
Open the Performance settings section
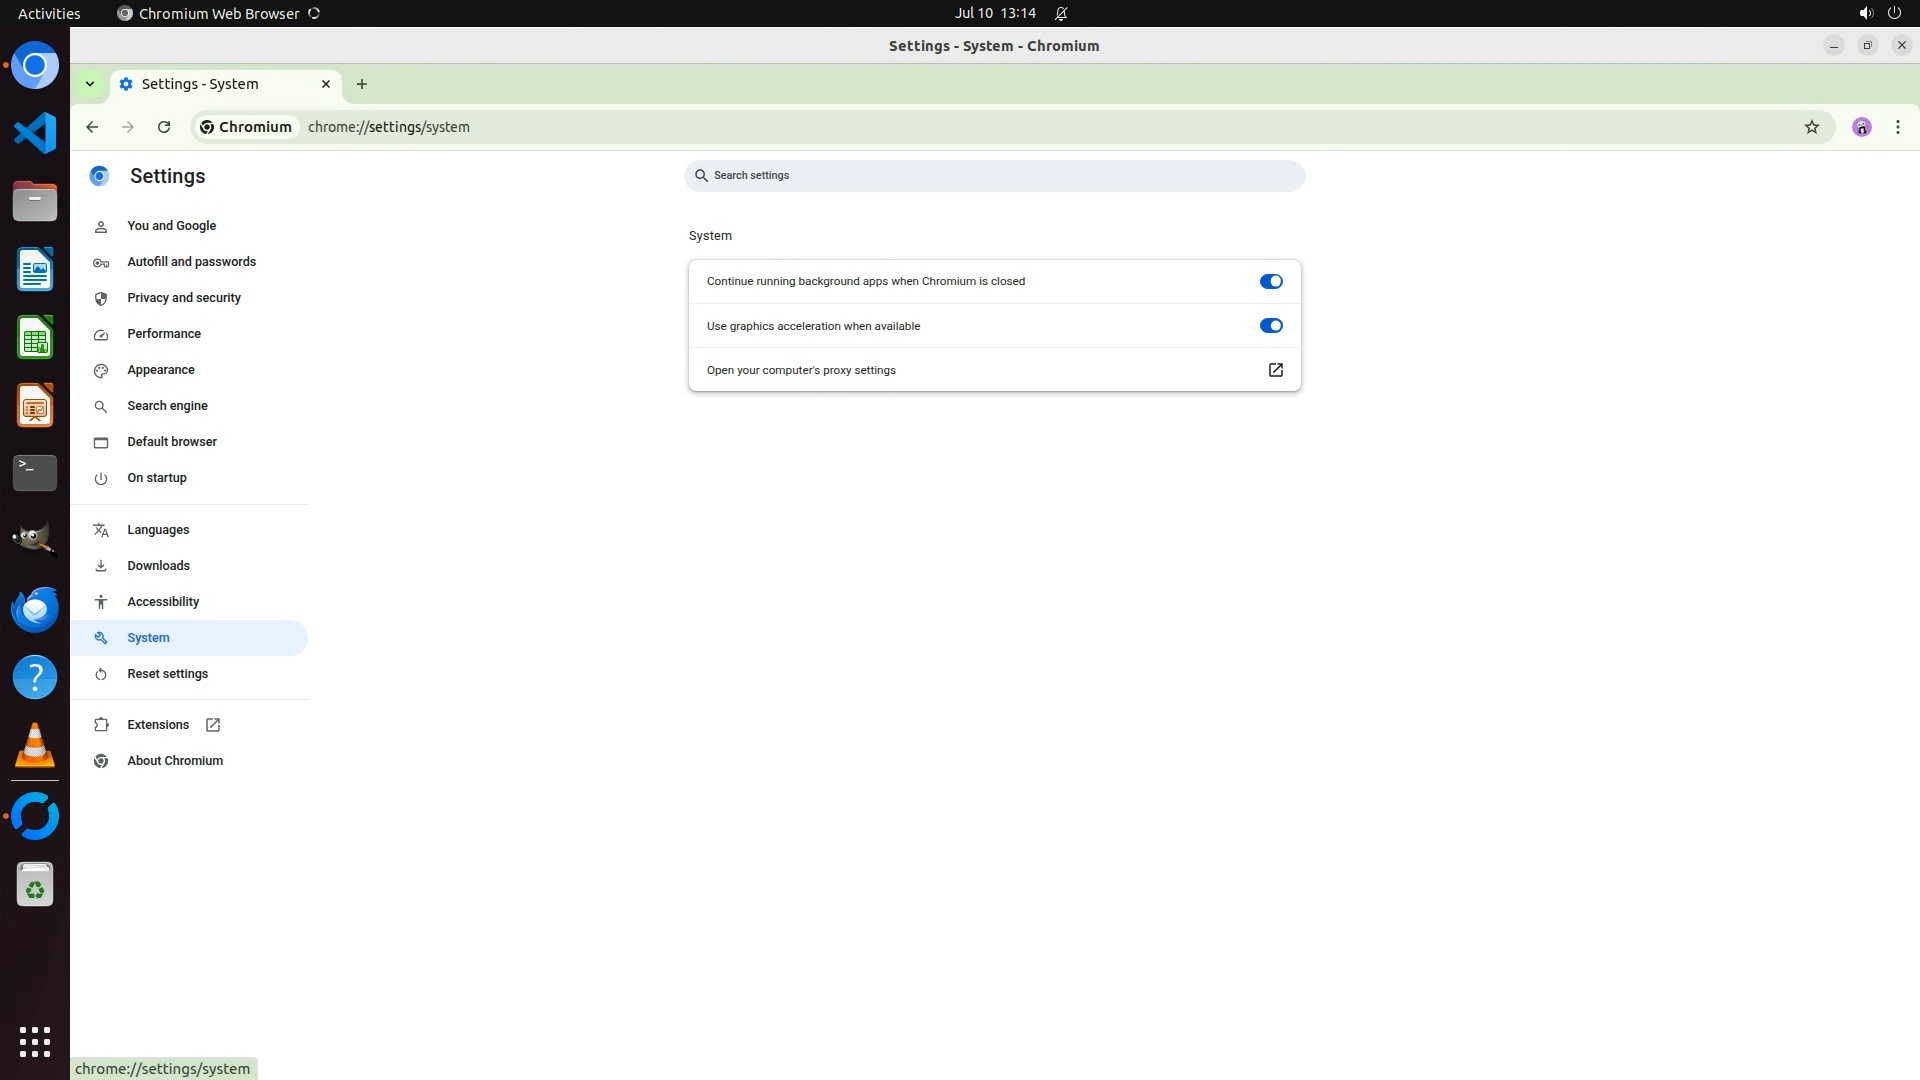pos(164,334)
